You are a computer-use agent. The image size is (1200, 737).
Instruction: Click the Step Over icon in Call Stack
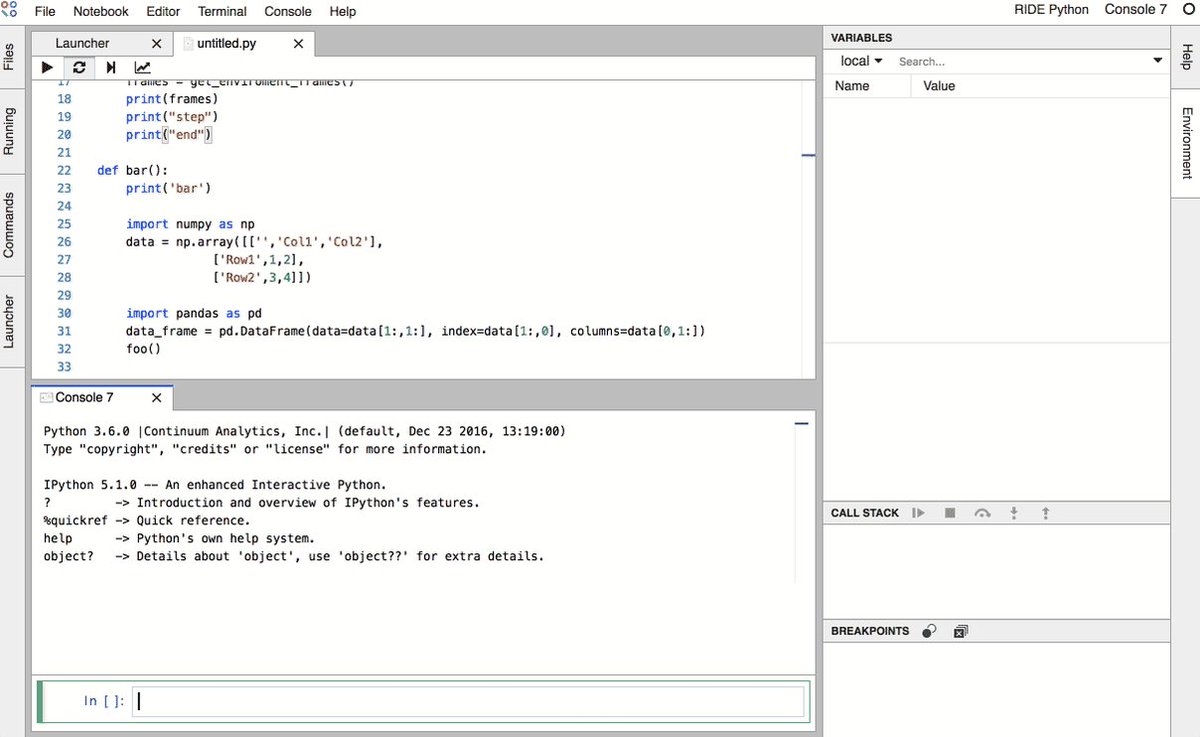click(982, 513)
